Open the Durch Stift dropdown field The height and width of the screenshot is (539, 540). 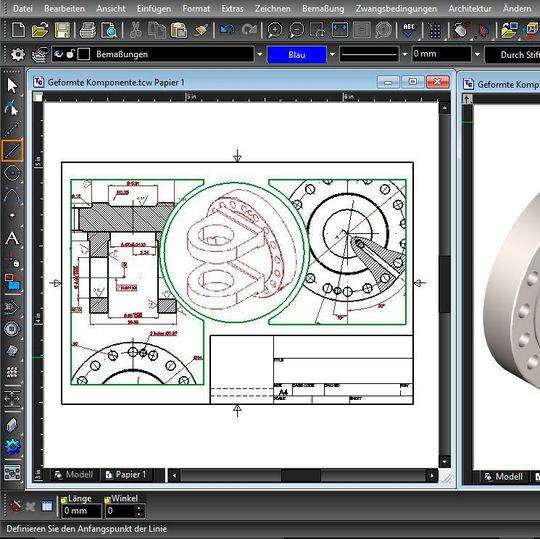point(512,54)
